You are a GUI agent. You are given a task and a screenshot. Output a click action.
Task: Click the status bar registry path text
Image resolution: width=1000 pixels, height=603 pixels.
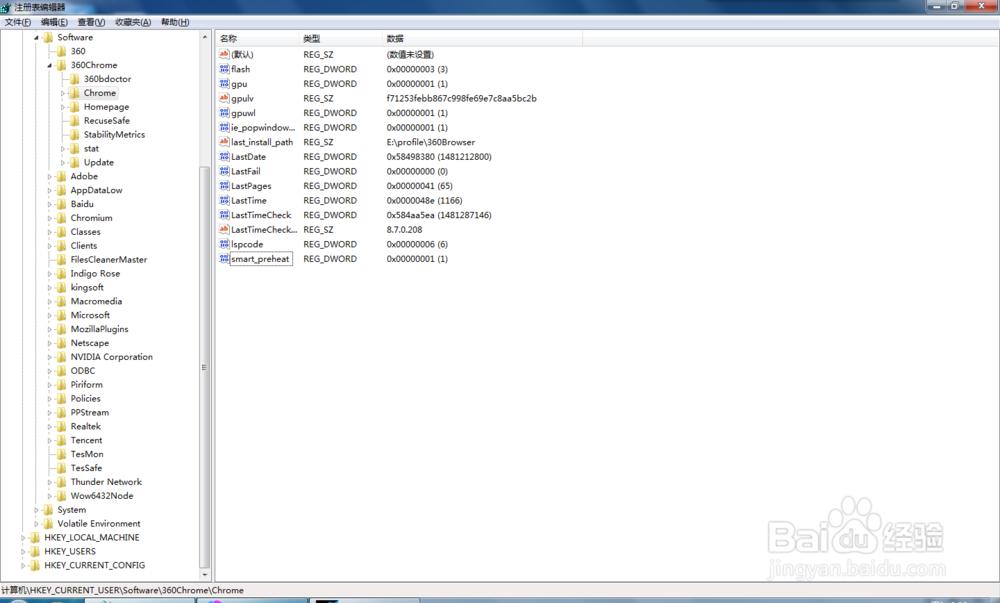(x=122, y=590)
